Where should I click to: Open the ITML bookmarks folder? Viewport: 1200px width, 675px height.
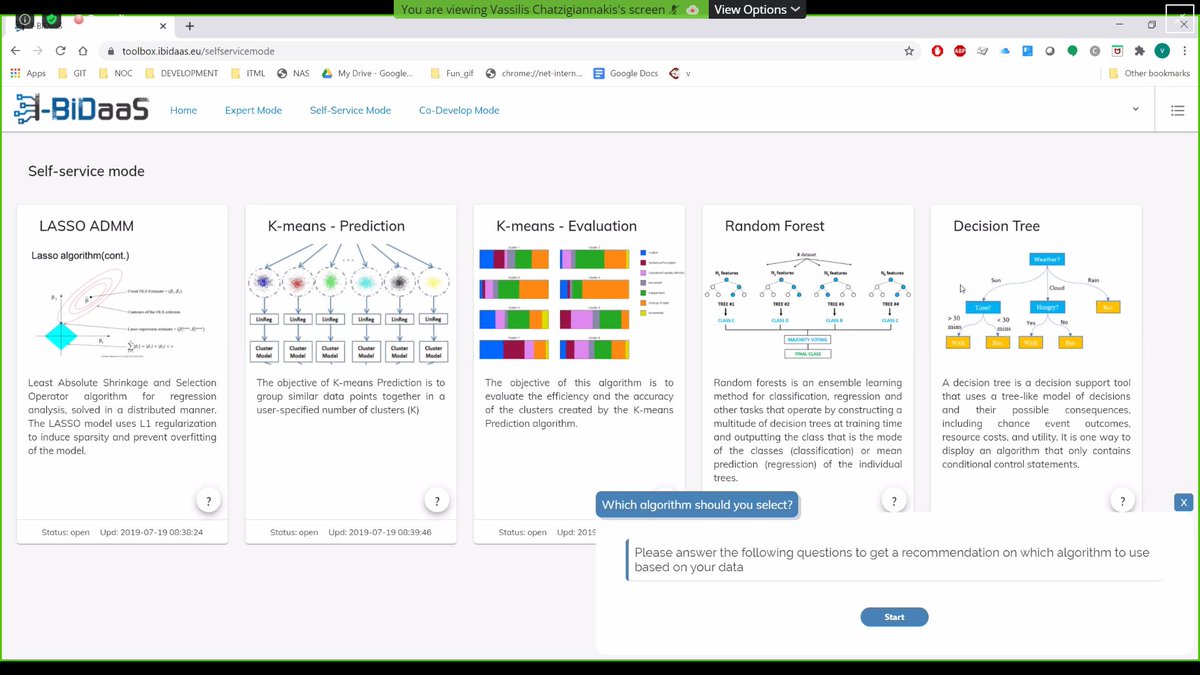pos(250,73)
